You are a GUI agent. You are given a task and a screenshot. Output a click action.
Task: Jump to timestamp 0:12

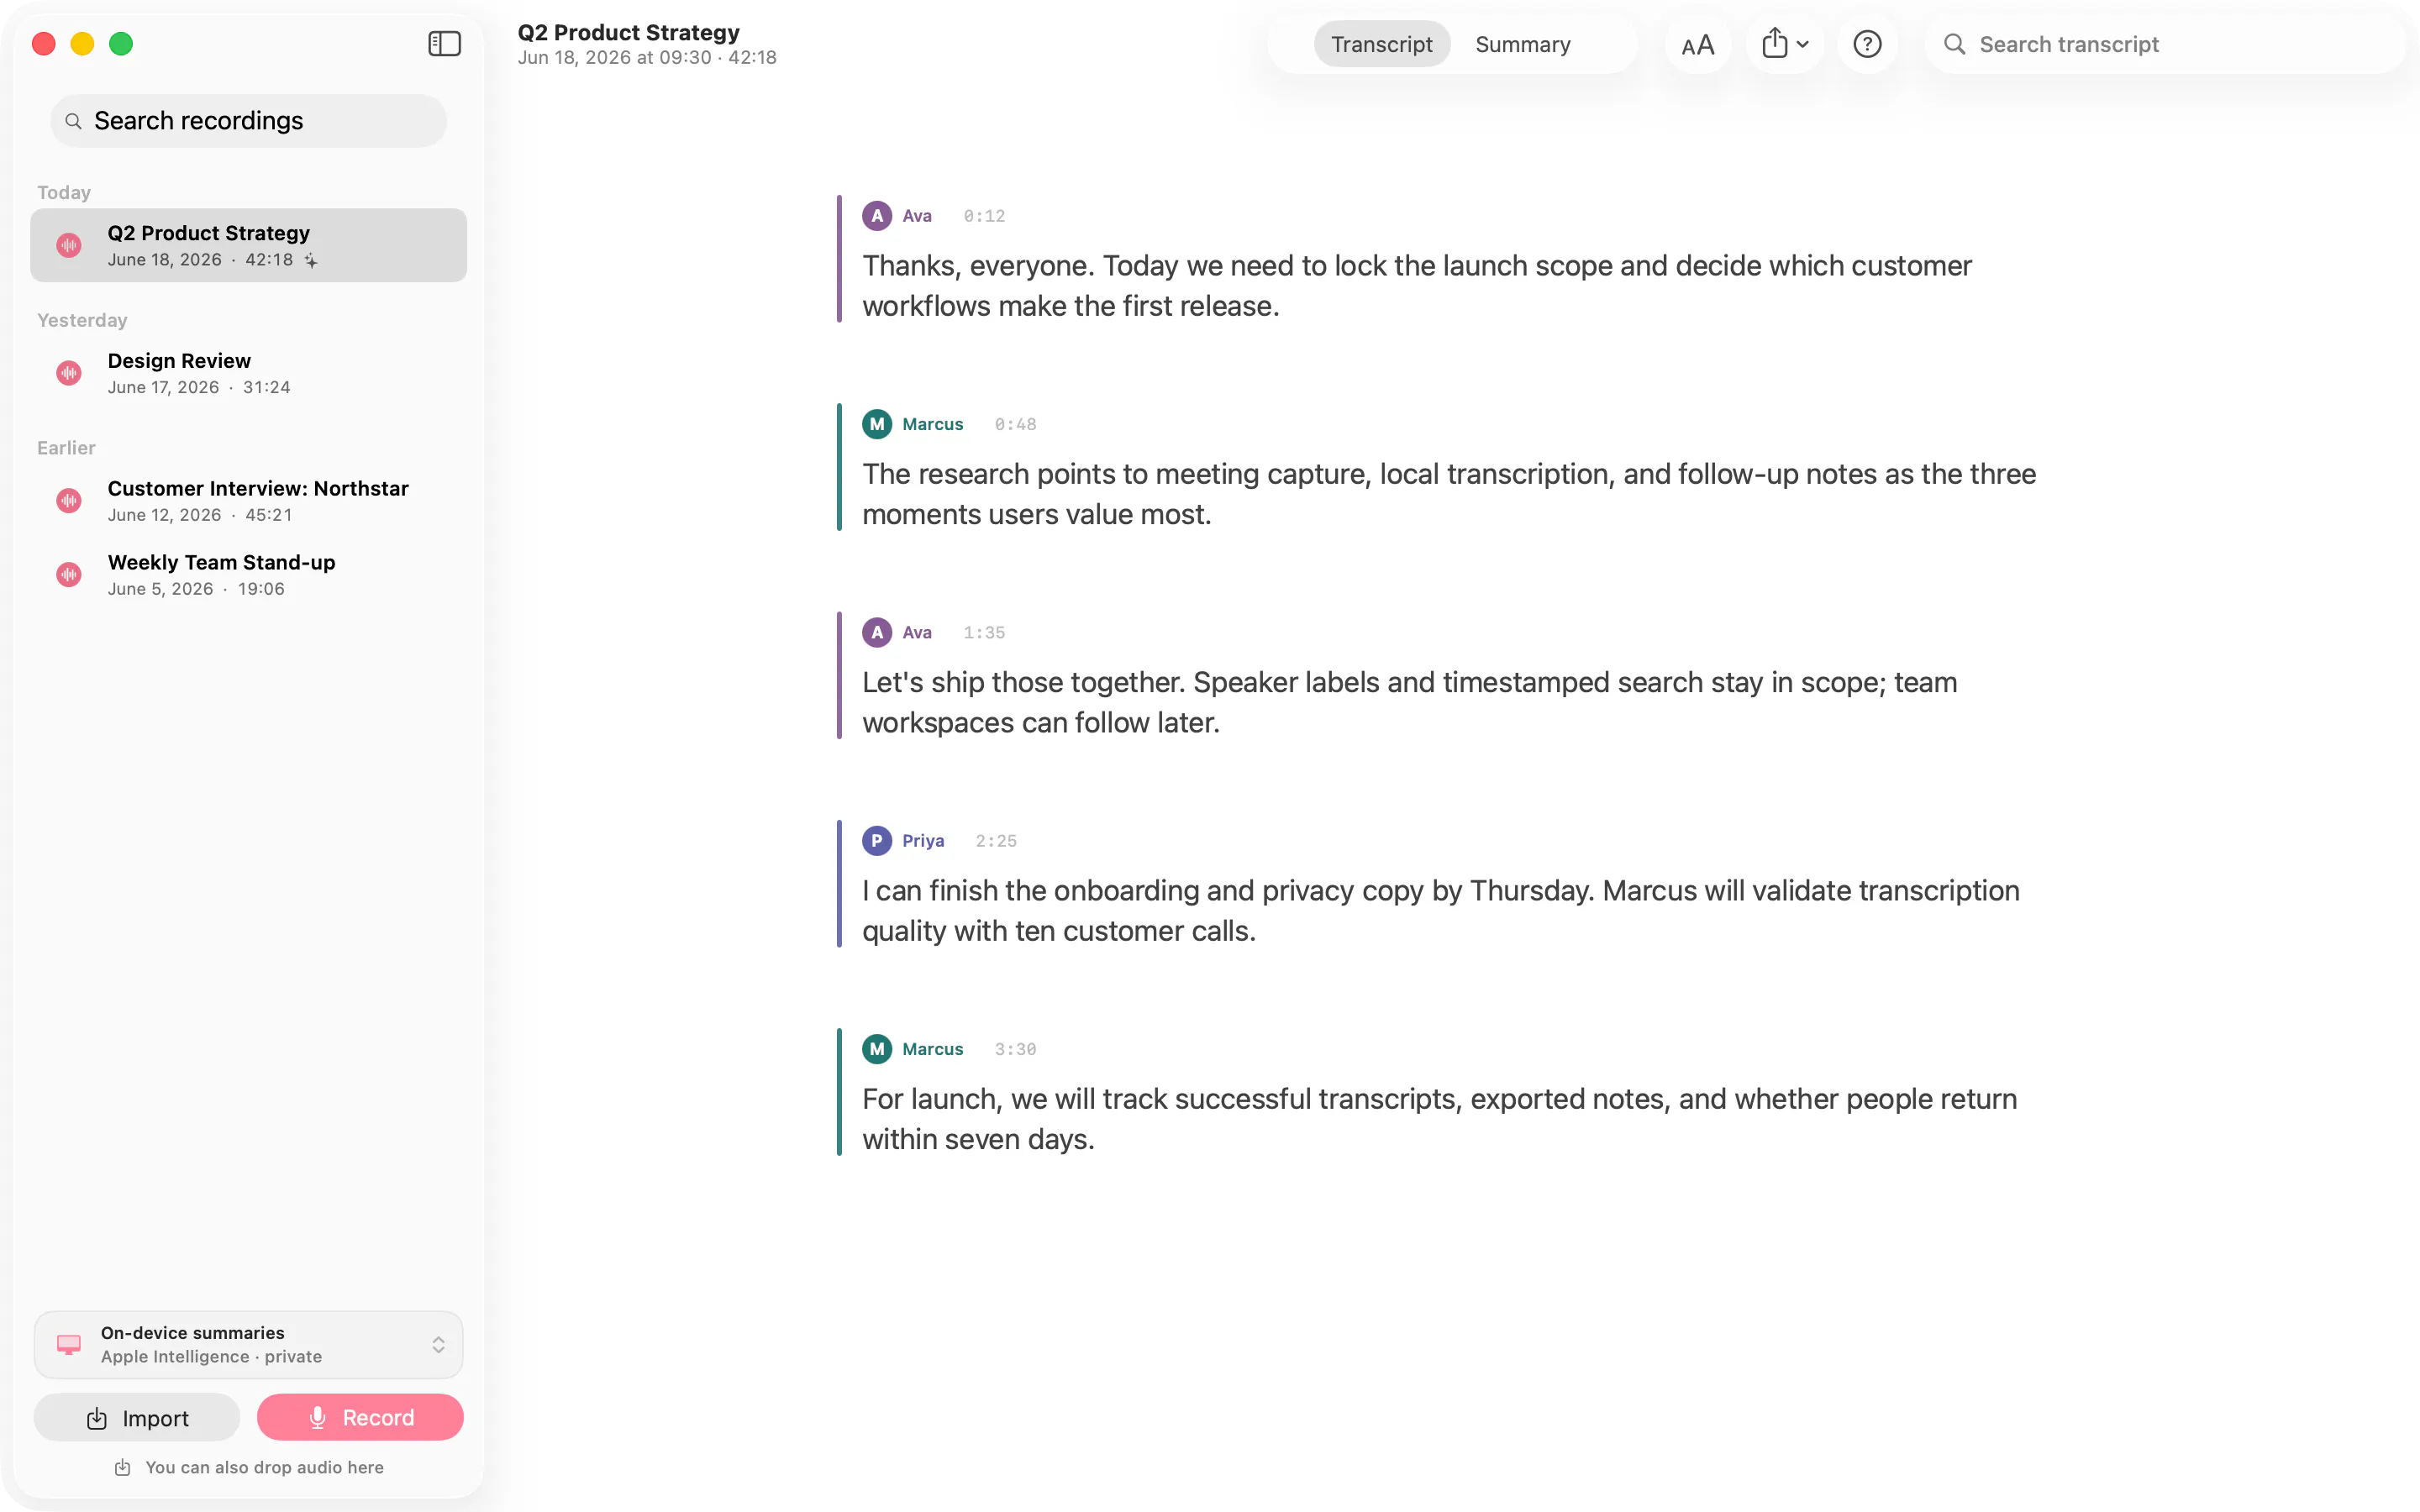pos(984,216)
